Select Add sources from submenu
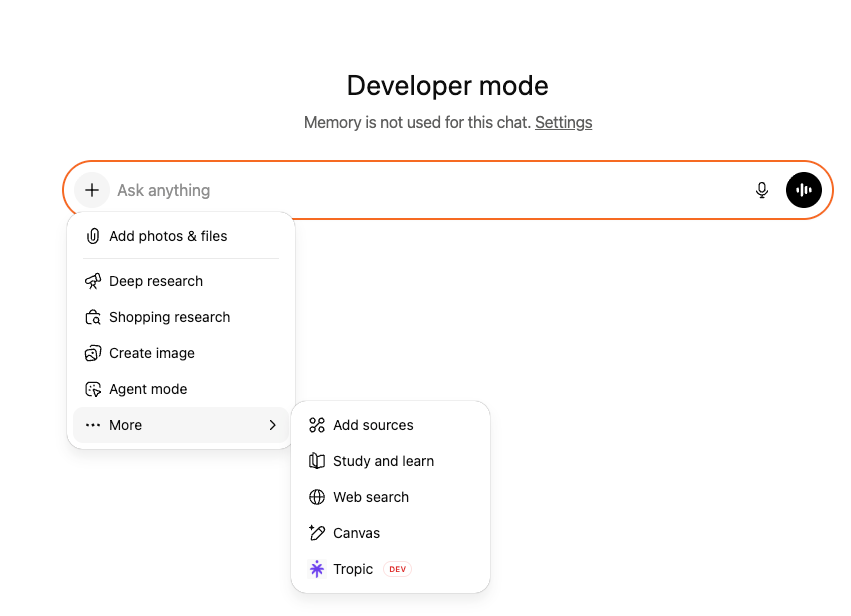 (373, 425)
